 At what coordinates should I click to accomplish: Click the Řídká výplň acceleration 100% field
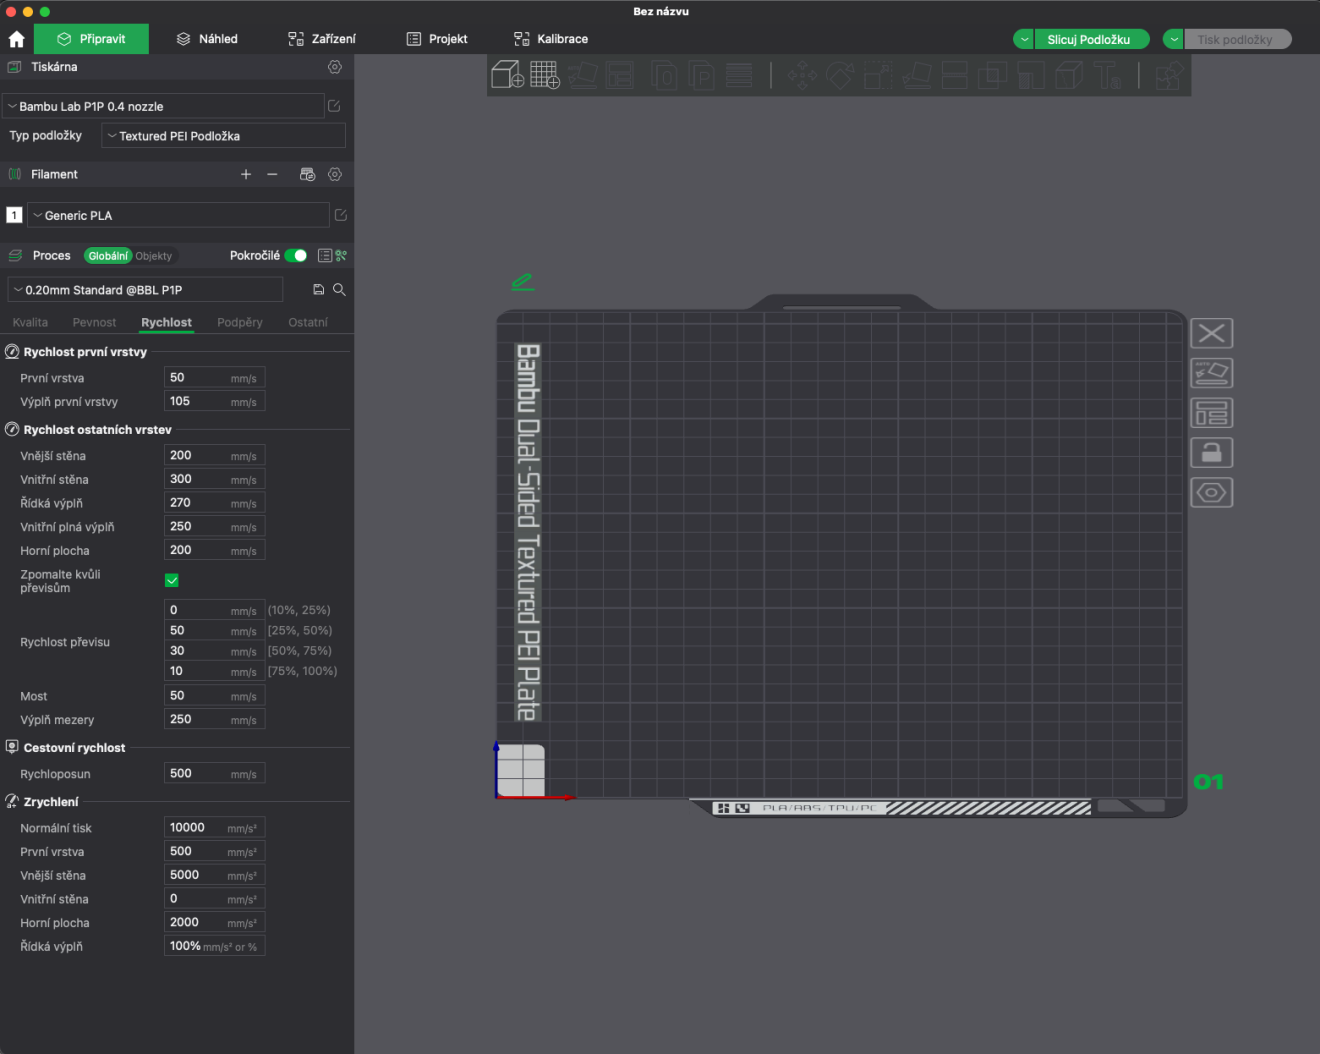[214, 946]
